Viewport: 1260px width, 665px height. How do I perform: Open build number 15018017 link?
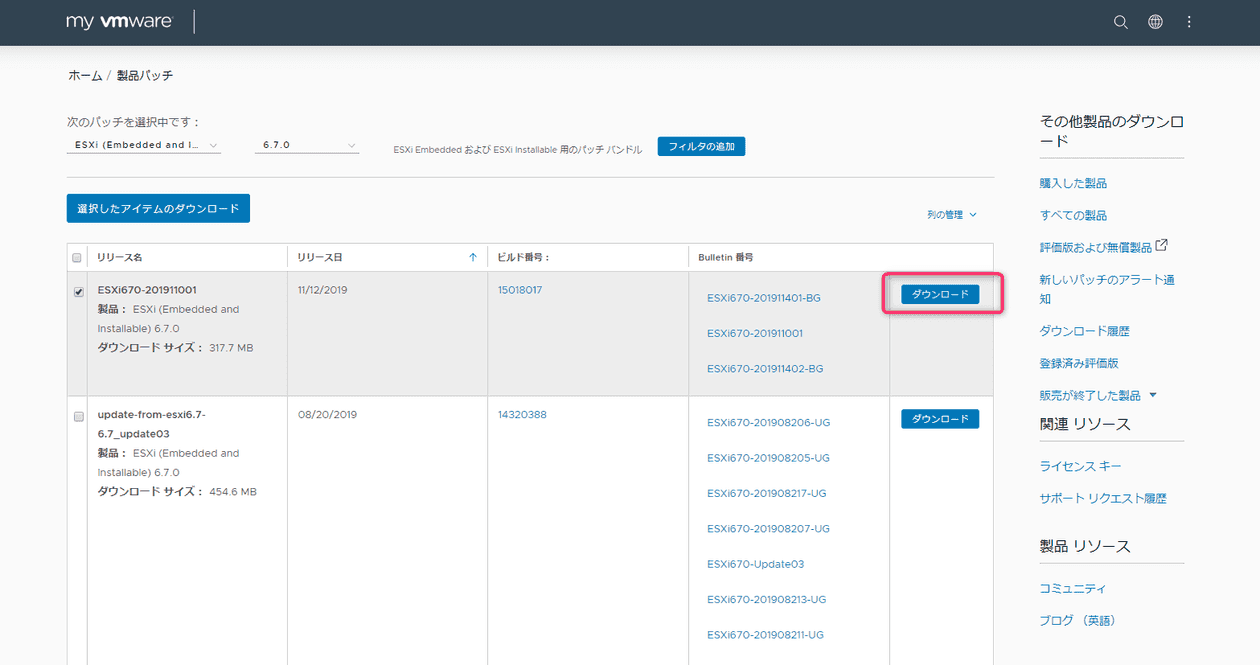[520, 290]
